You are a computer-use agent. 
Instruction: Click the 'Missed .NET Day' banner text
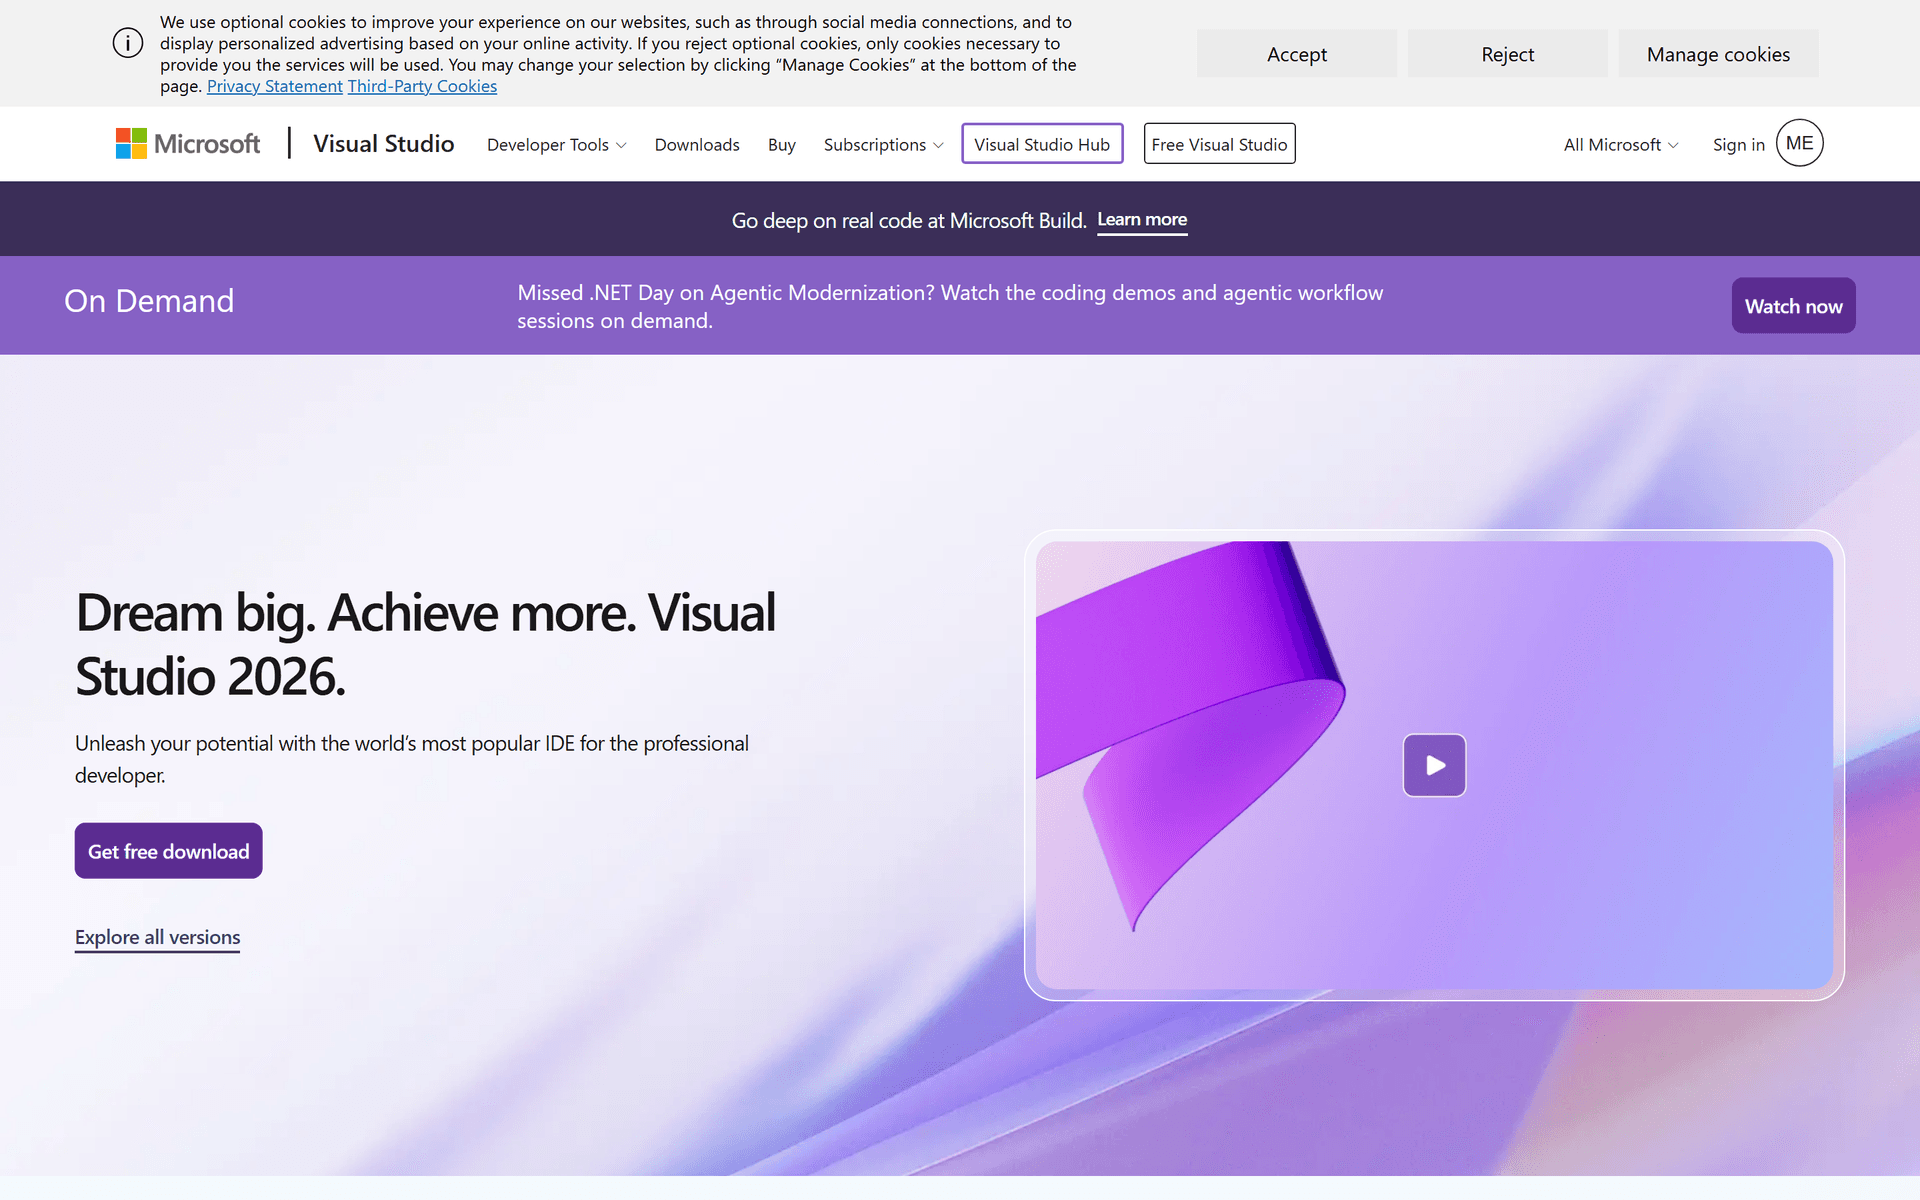click(x=950, y=306)
